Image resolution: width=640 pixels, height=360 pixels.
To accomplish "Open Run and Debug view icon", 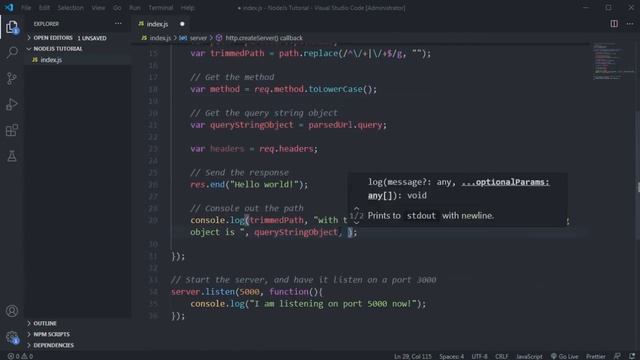I will 12,104.
